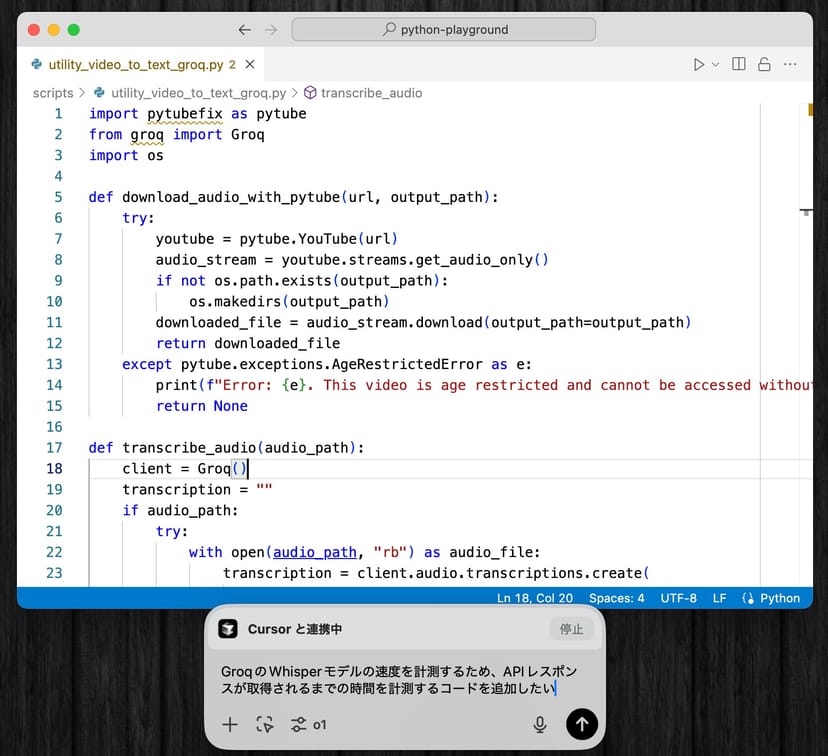Change indentation via Spaces: 4
This screenshot has width=828, height=756.
coord(617,598)
